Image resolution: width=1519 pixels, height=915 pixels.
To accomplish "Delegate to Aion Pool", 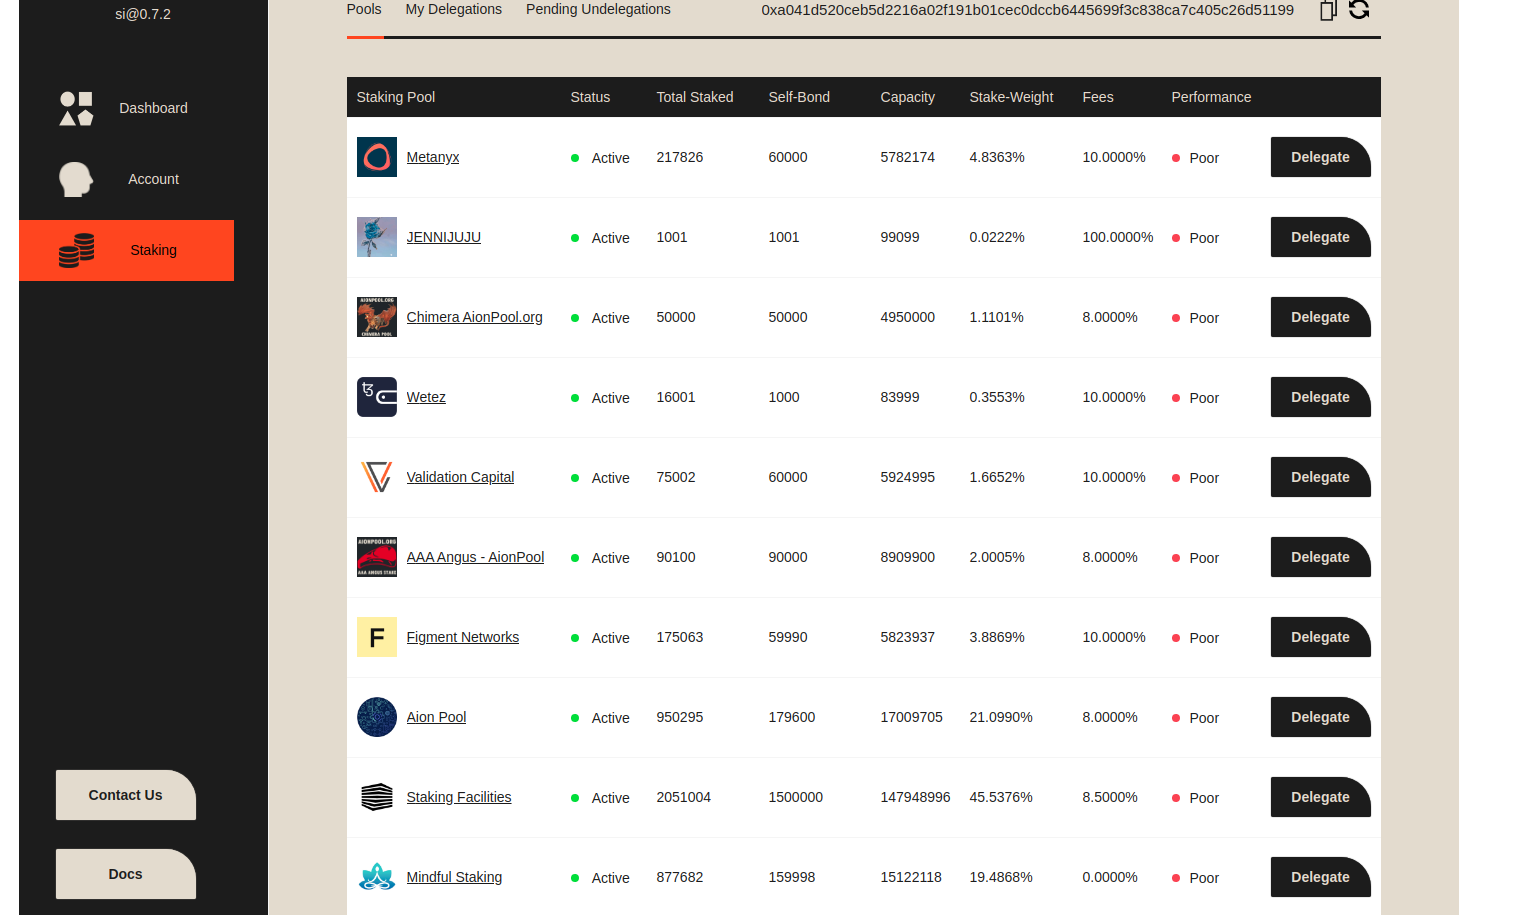I will click(1320, 717).
